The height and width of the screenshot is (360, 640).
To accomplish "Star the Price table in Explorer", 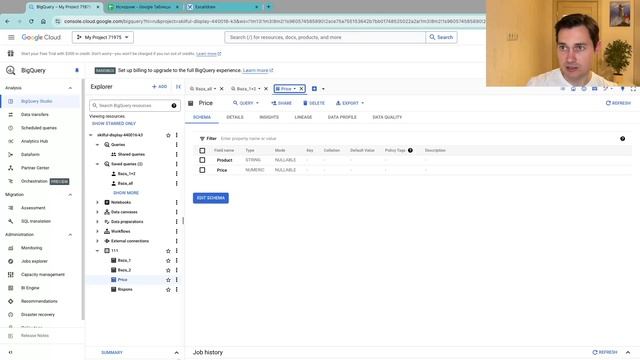I will click(x=168, y=280).
